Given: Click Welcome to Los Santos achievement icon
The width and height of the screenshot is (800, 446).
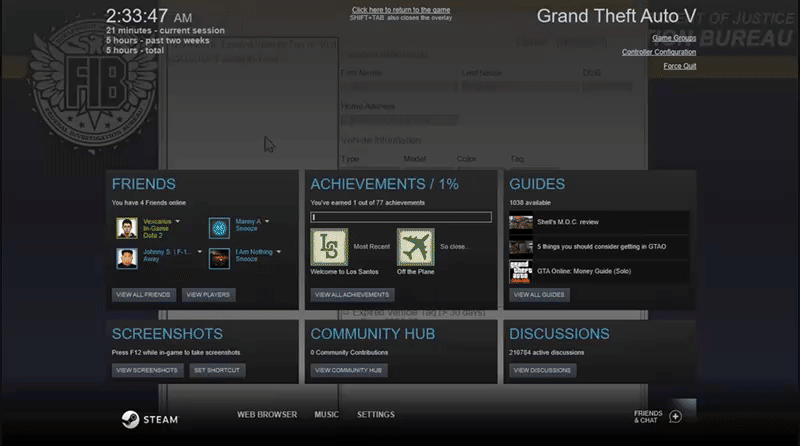Looking at the screenshot, I should [x=330, y=247].
